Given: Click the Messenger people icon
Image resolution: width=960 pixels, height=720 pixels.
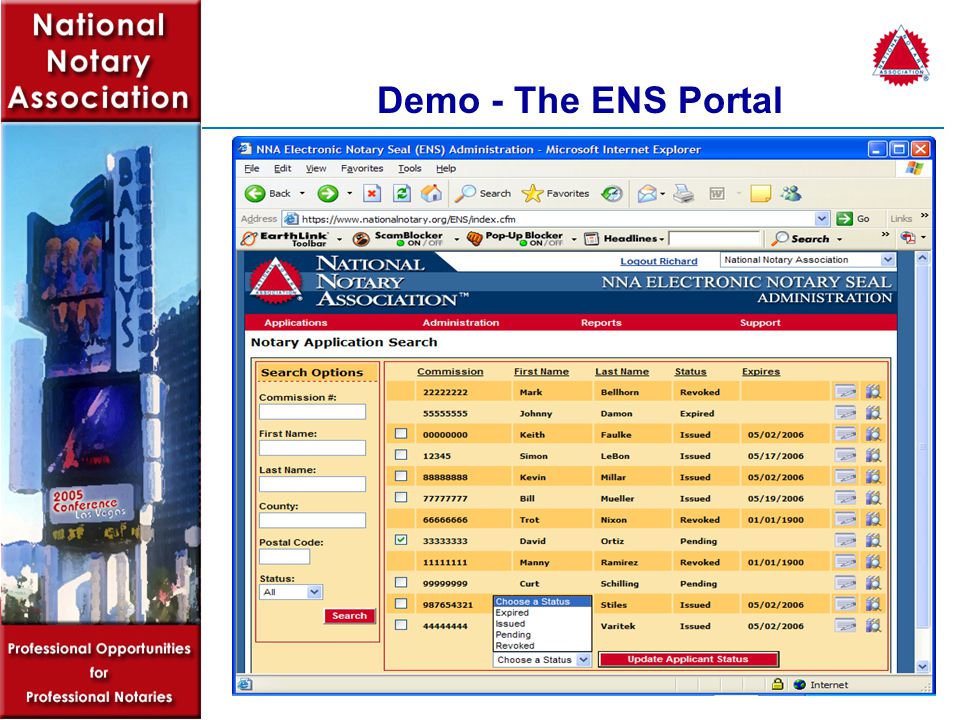Looking at the screenshot, I should coord(791,193).
